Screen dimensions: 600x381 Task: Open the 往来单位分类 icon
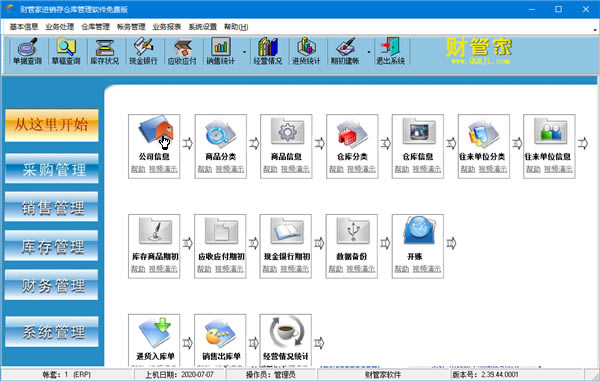tap(484, 132)
